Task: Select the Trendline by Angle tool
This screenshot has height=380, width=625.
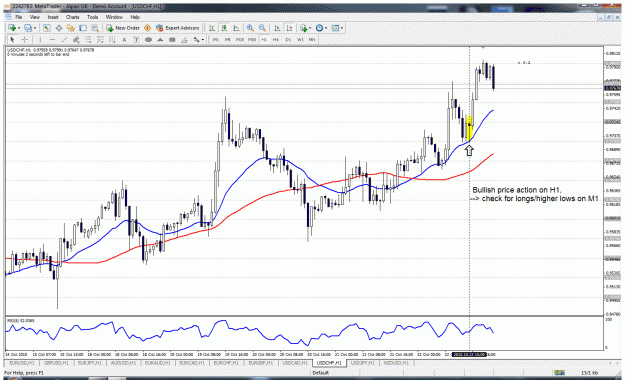Action: 184,39
